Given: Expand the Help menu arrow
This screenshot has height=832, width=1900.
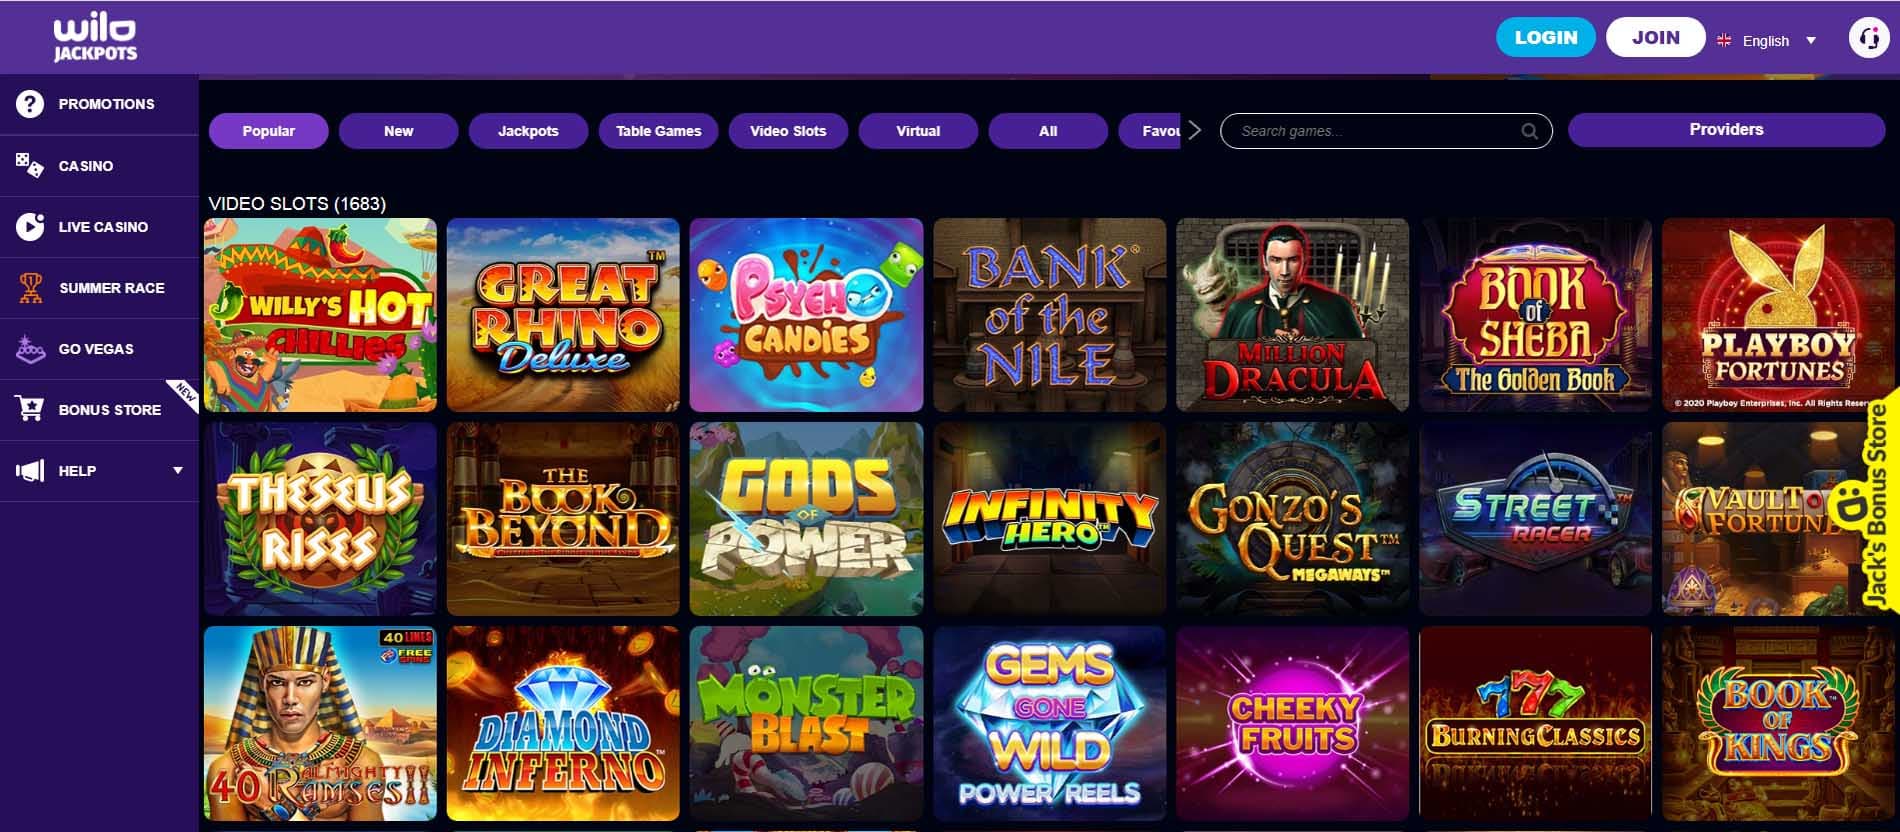Looking at the screenshot, I should [x=178, y=471].
